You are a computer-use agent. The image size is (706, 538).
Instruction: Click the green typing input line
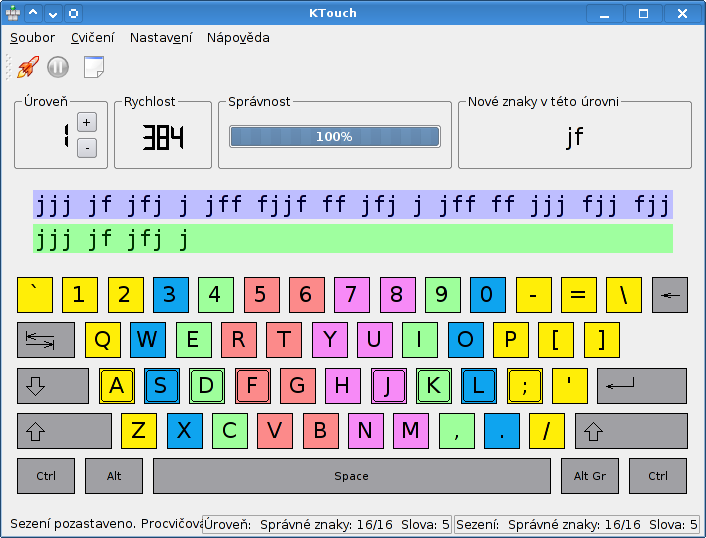[x=353, y=239]
